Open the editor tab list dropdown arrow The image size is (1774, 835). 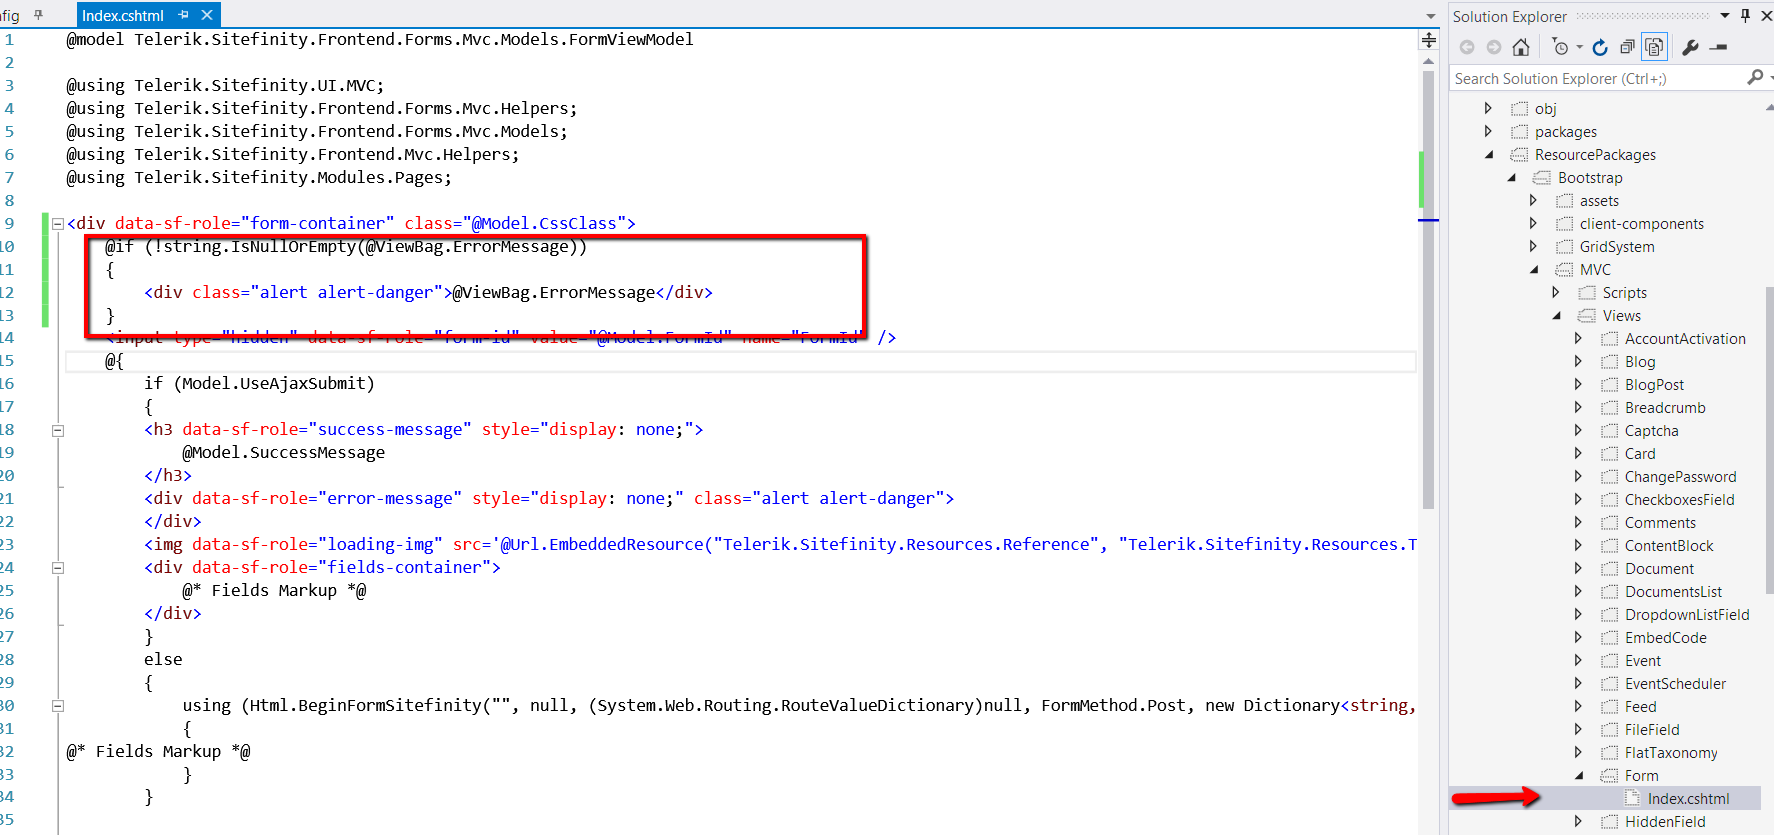click(x=1430, y=16)
